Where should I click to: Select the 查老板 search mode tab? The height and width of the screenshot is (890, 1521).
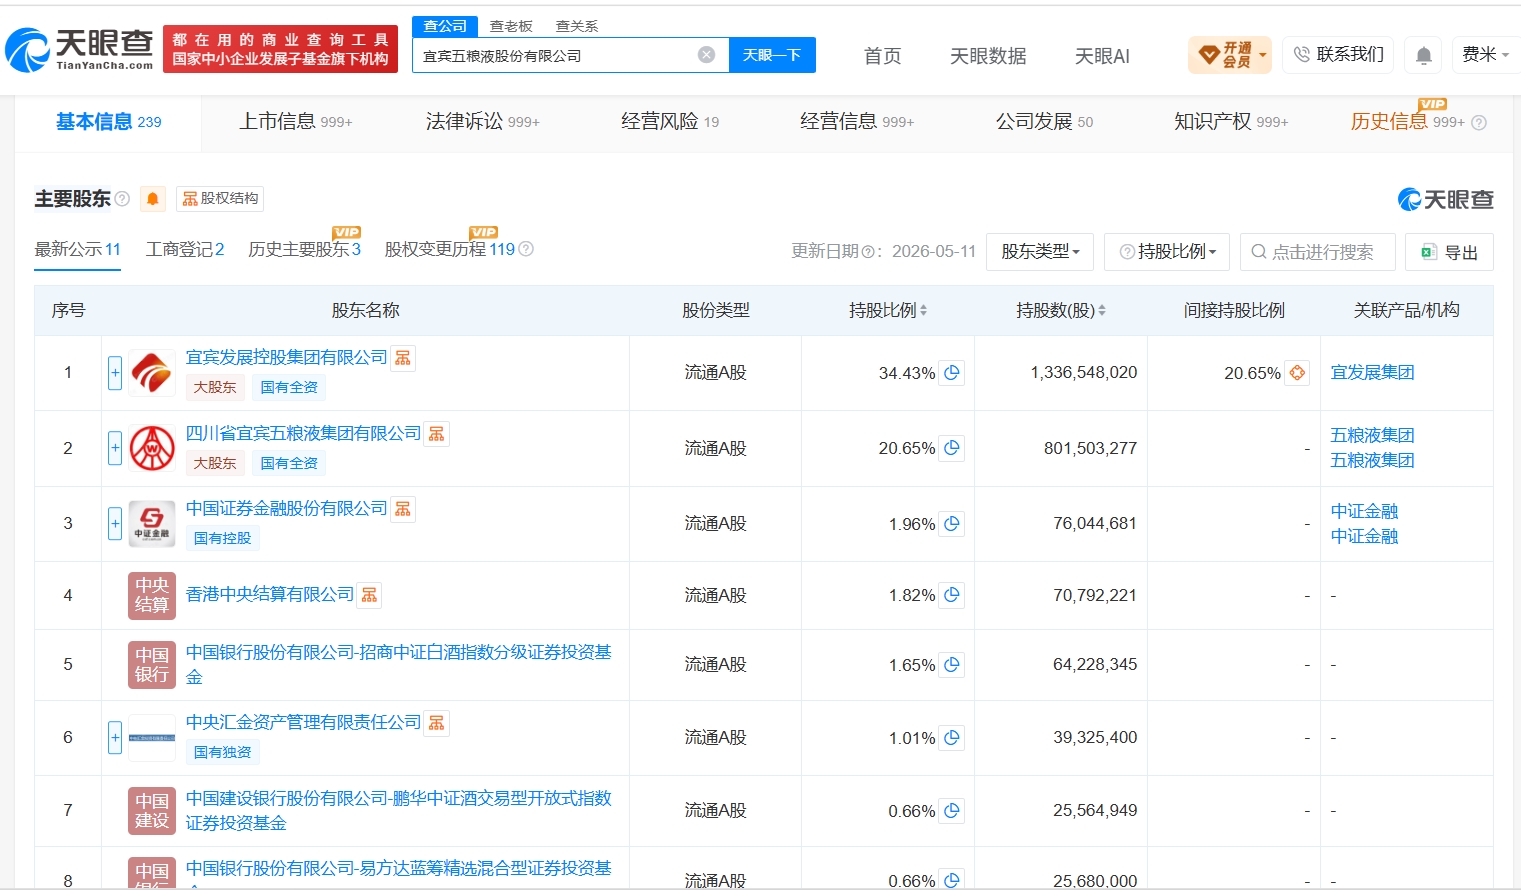[x=511, y=26]
